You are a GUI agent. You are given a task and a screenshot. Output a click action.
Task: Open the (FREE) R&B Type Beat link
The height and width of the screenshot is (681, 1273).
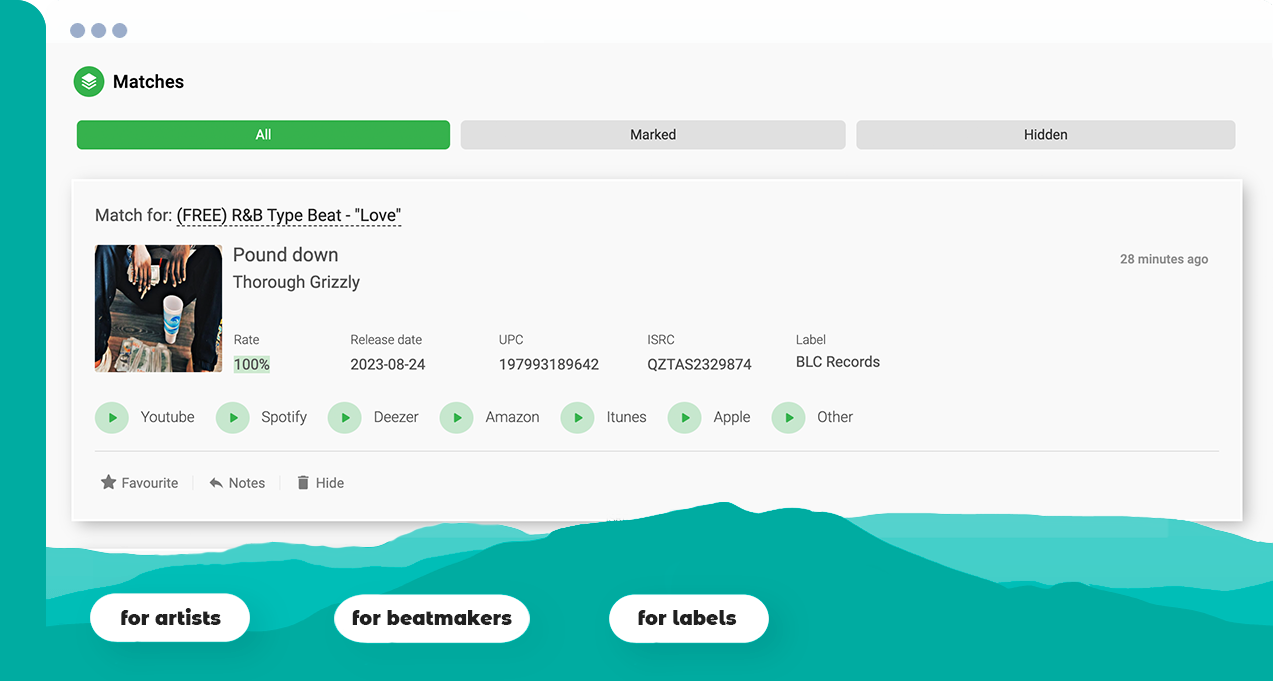pos(289,215)
